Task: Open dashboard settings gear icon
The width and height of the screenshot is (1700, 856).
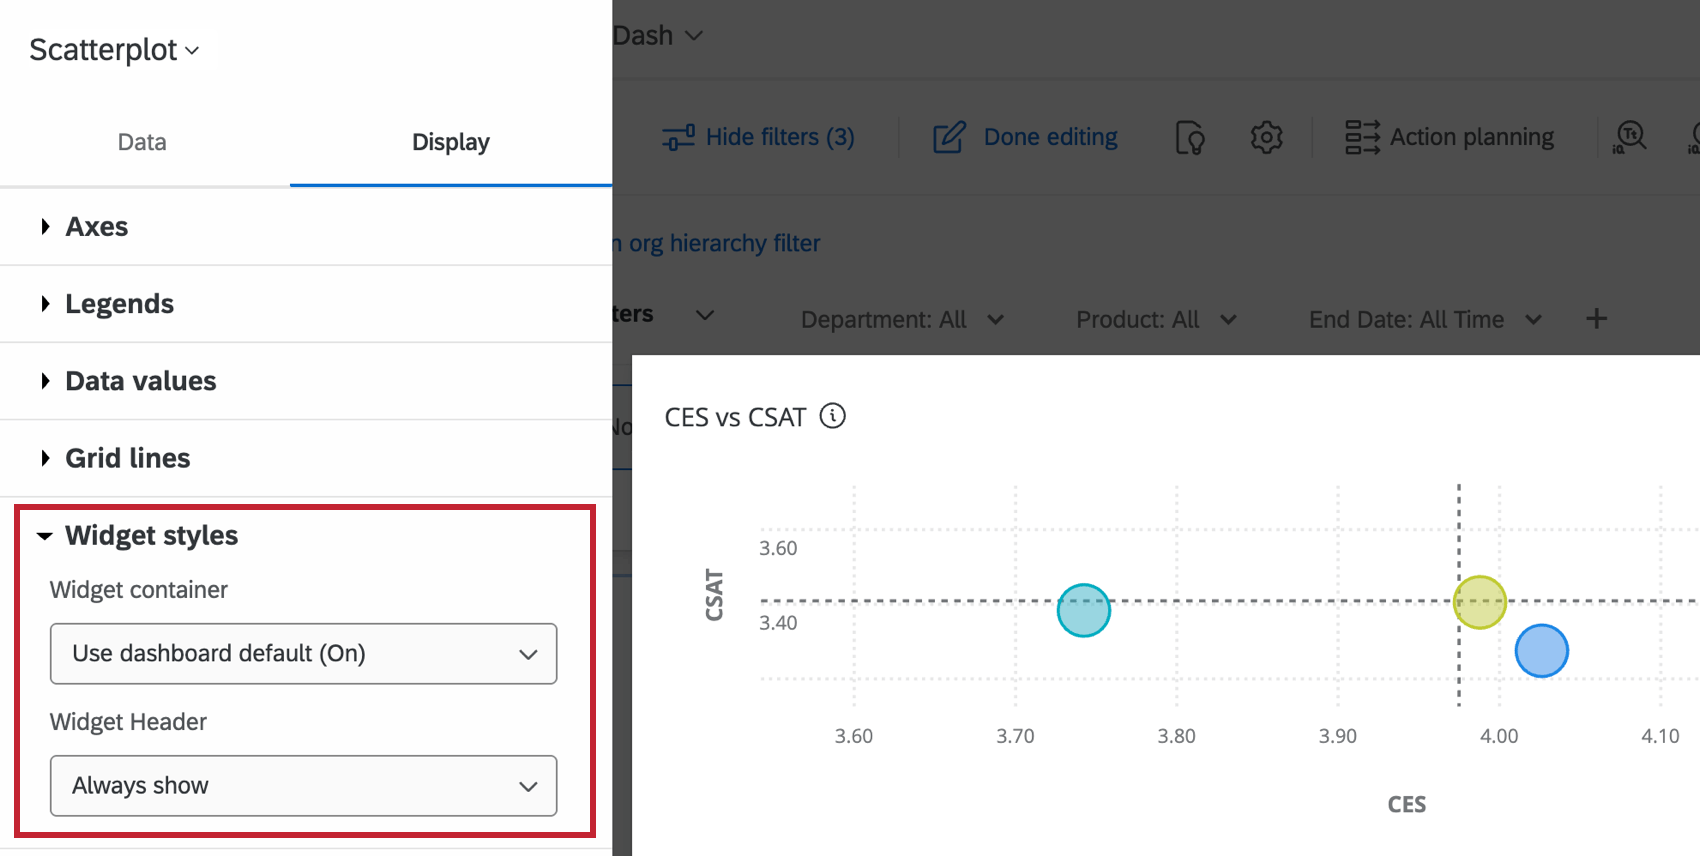Action: click(x=1266, y=137)
